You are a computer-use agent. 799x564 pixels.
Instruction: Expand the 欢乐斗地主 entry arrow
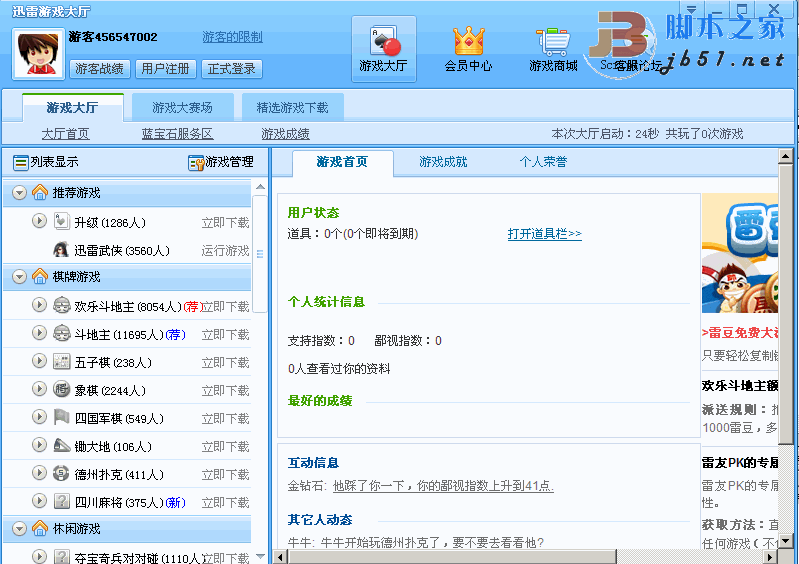click(x=39, y=305)
